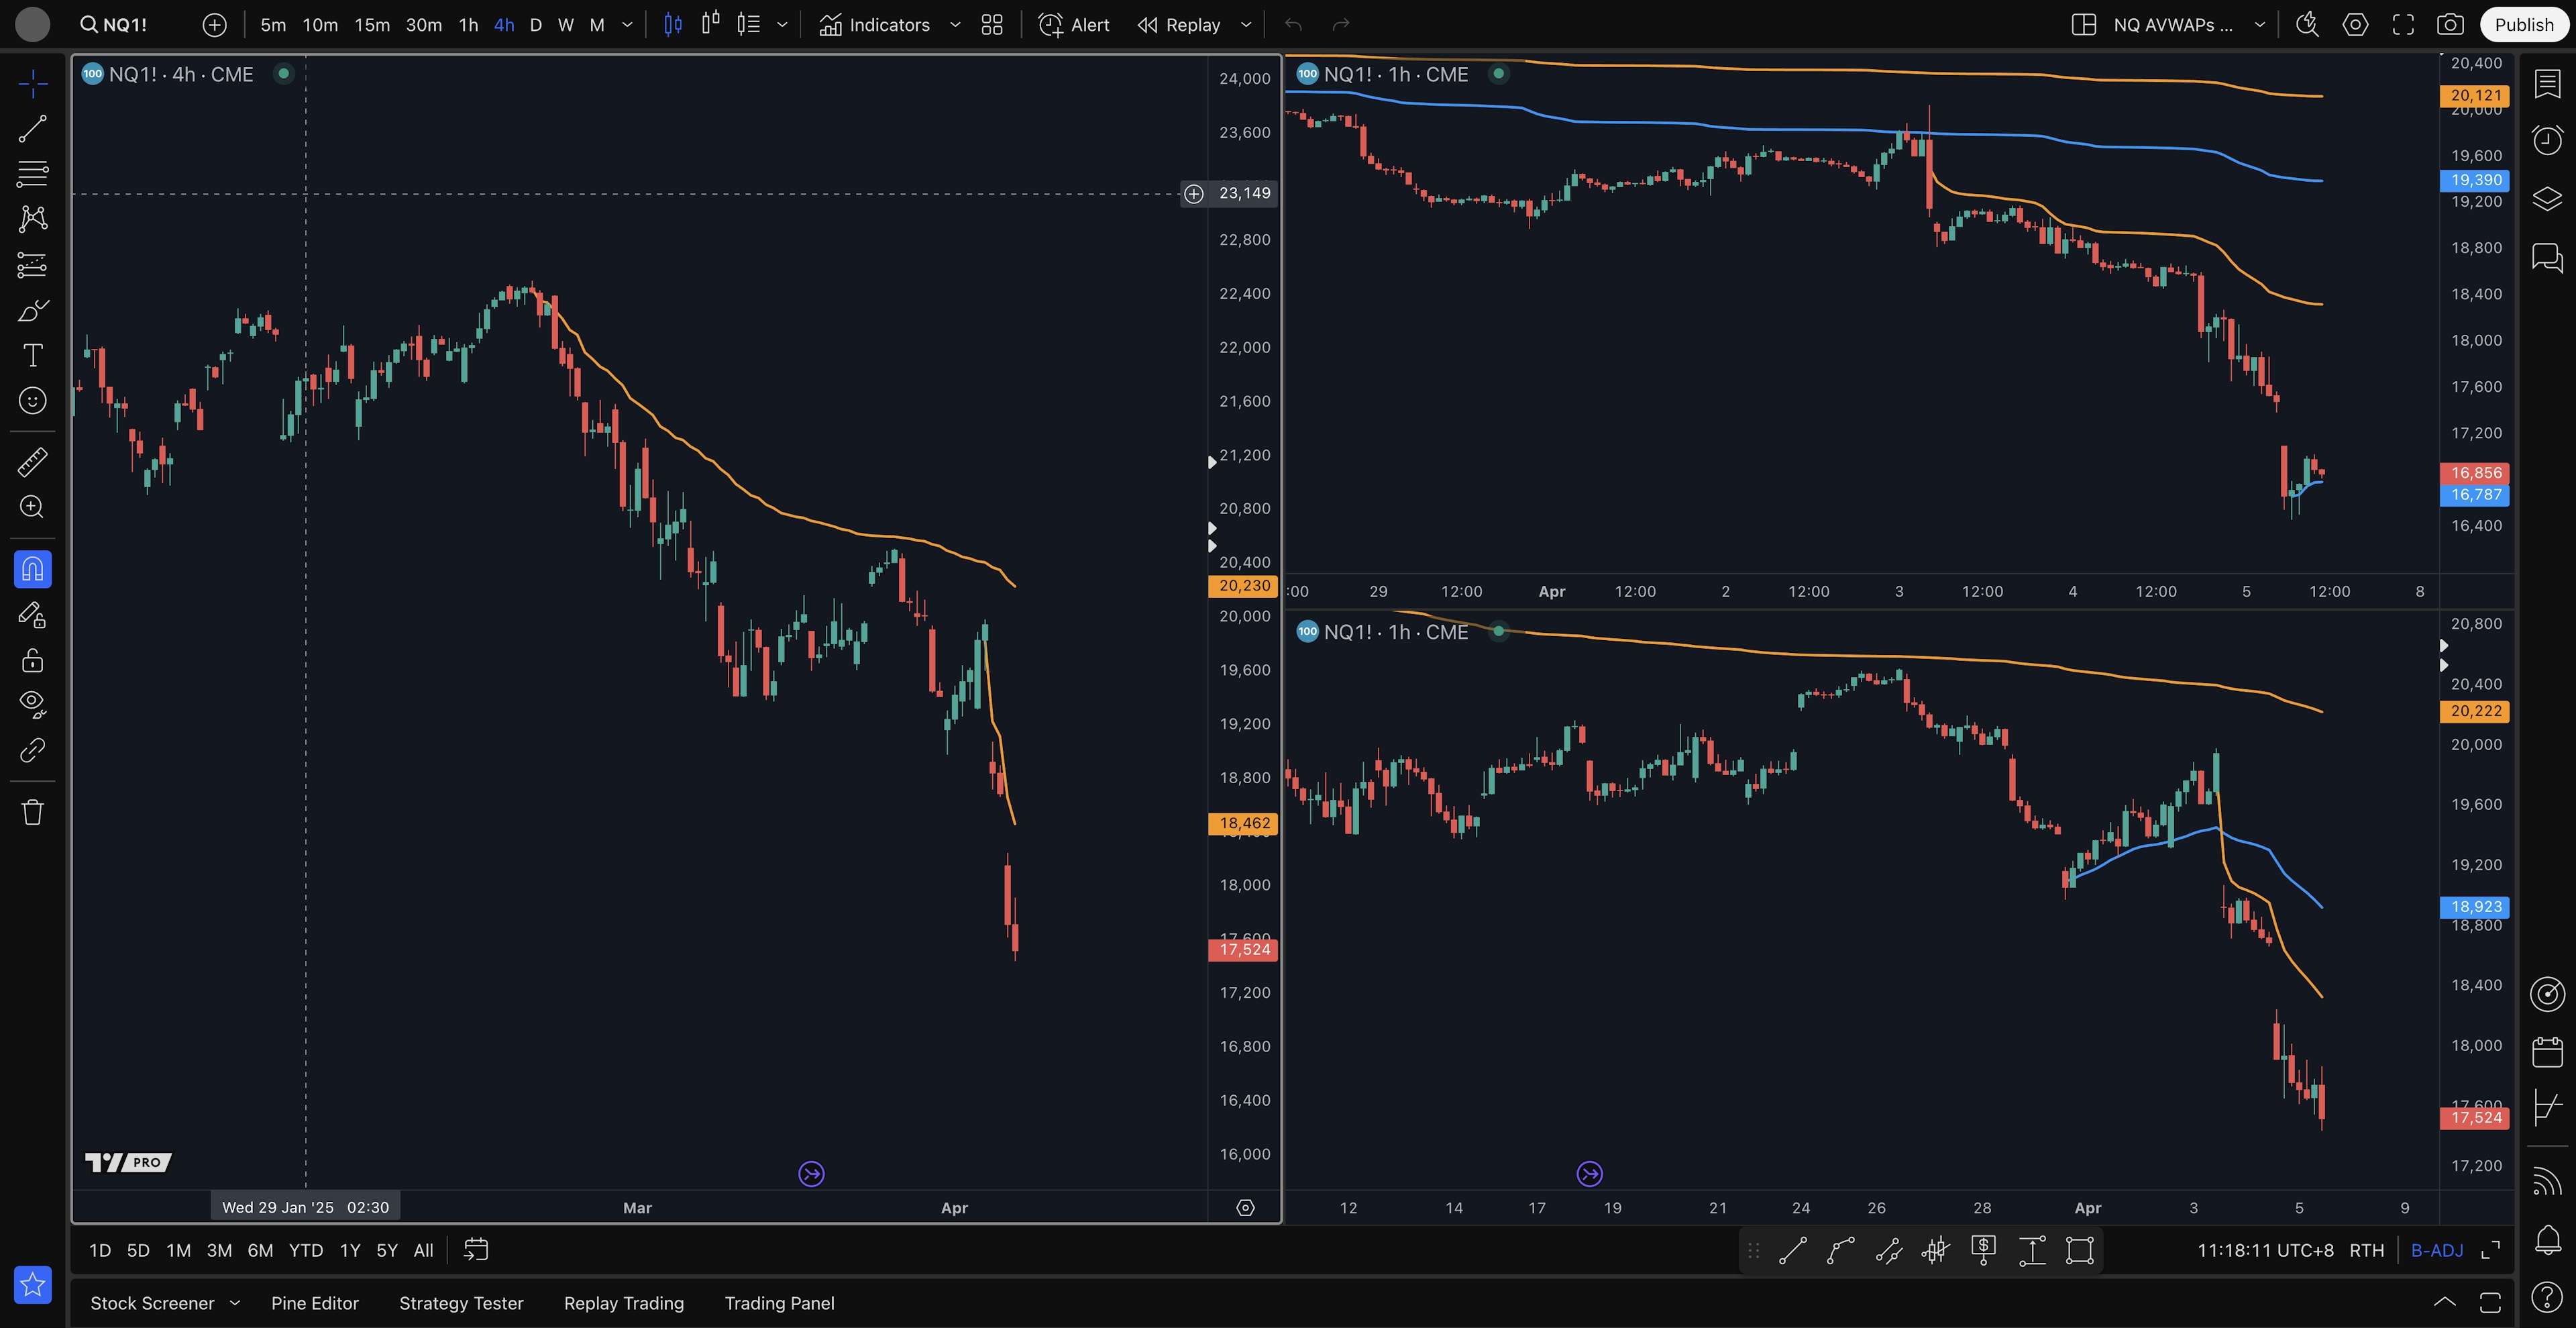Open the NQ AVWAPs layout dropdown

point(2259,25)
